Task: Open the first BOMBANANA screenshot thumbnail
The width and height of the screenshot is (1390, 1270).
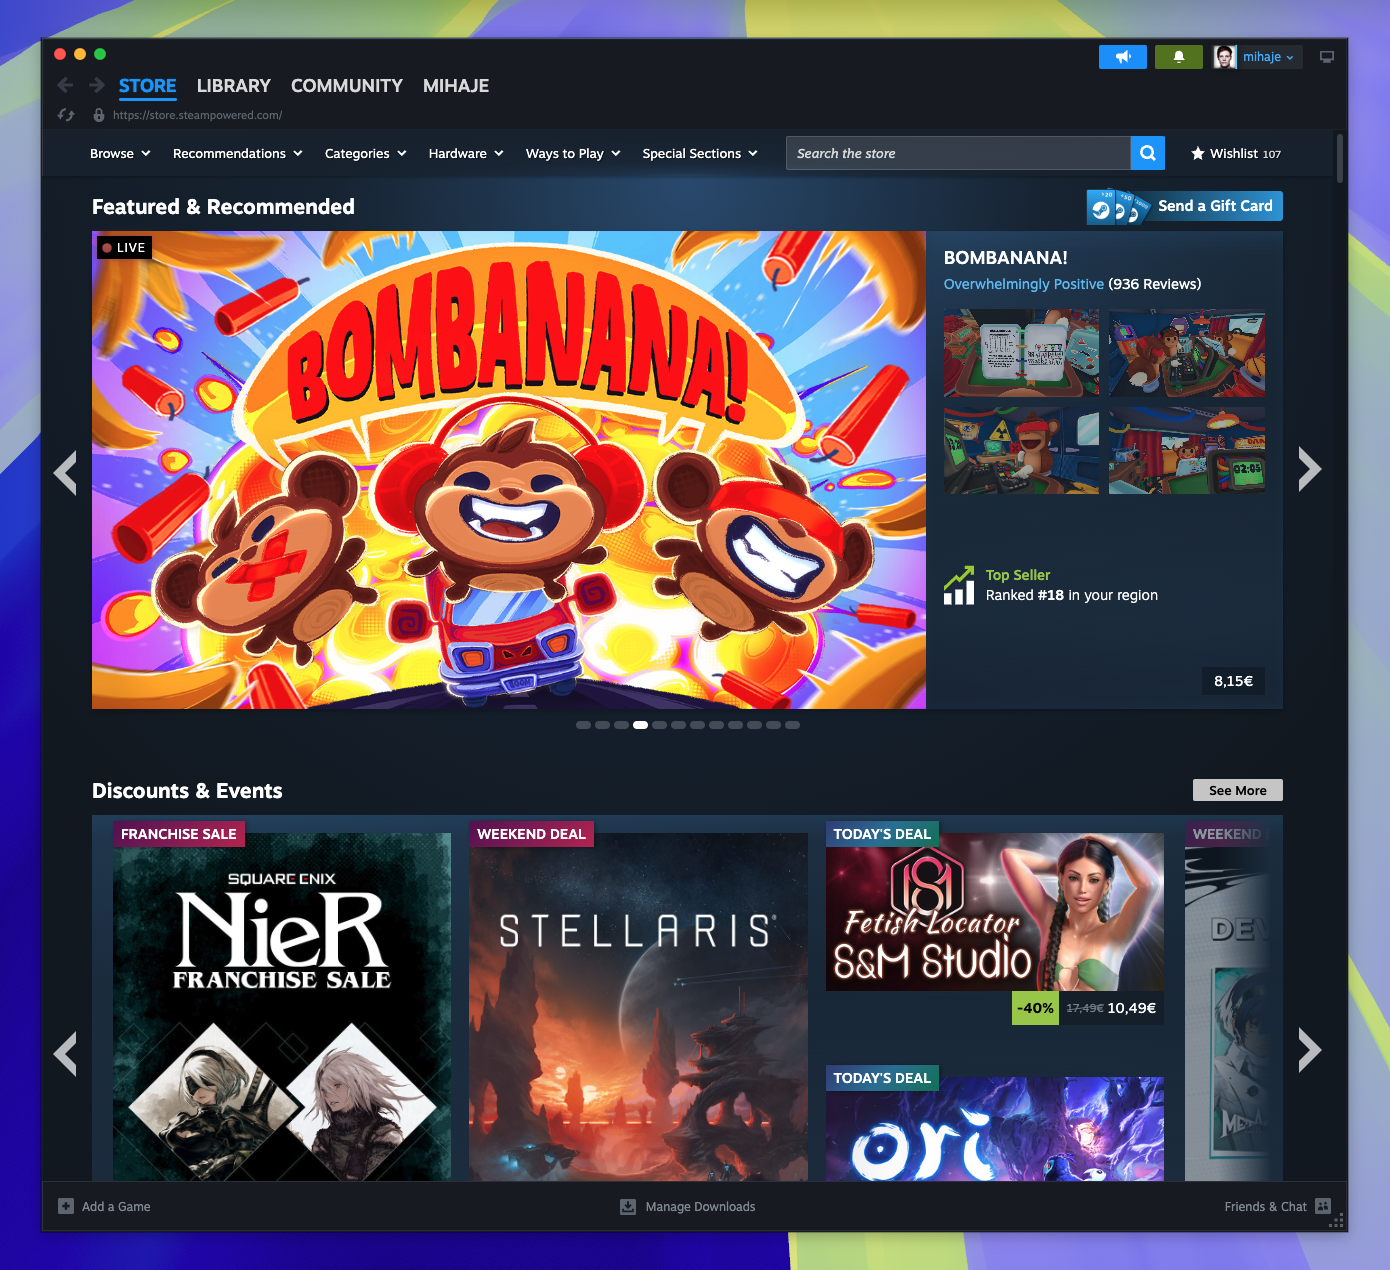Action: pos(1021,353)
